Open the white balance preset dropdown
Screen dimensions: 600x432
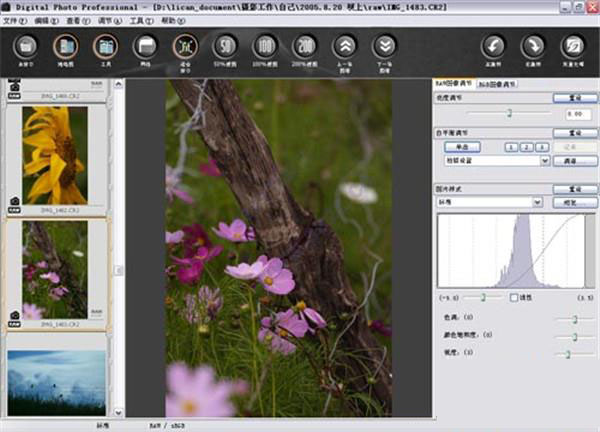pos(545,160)
